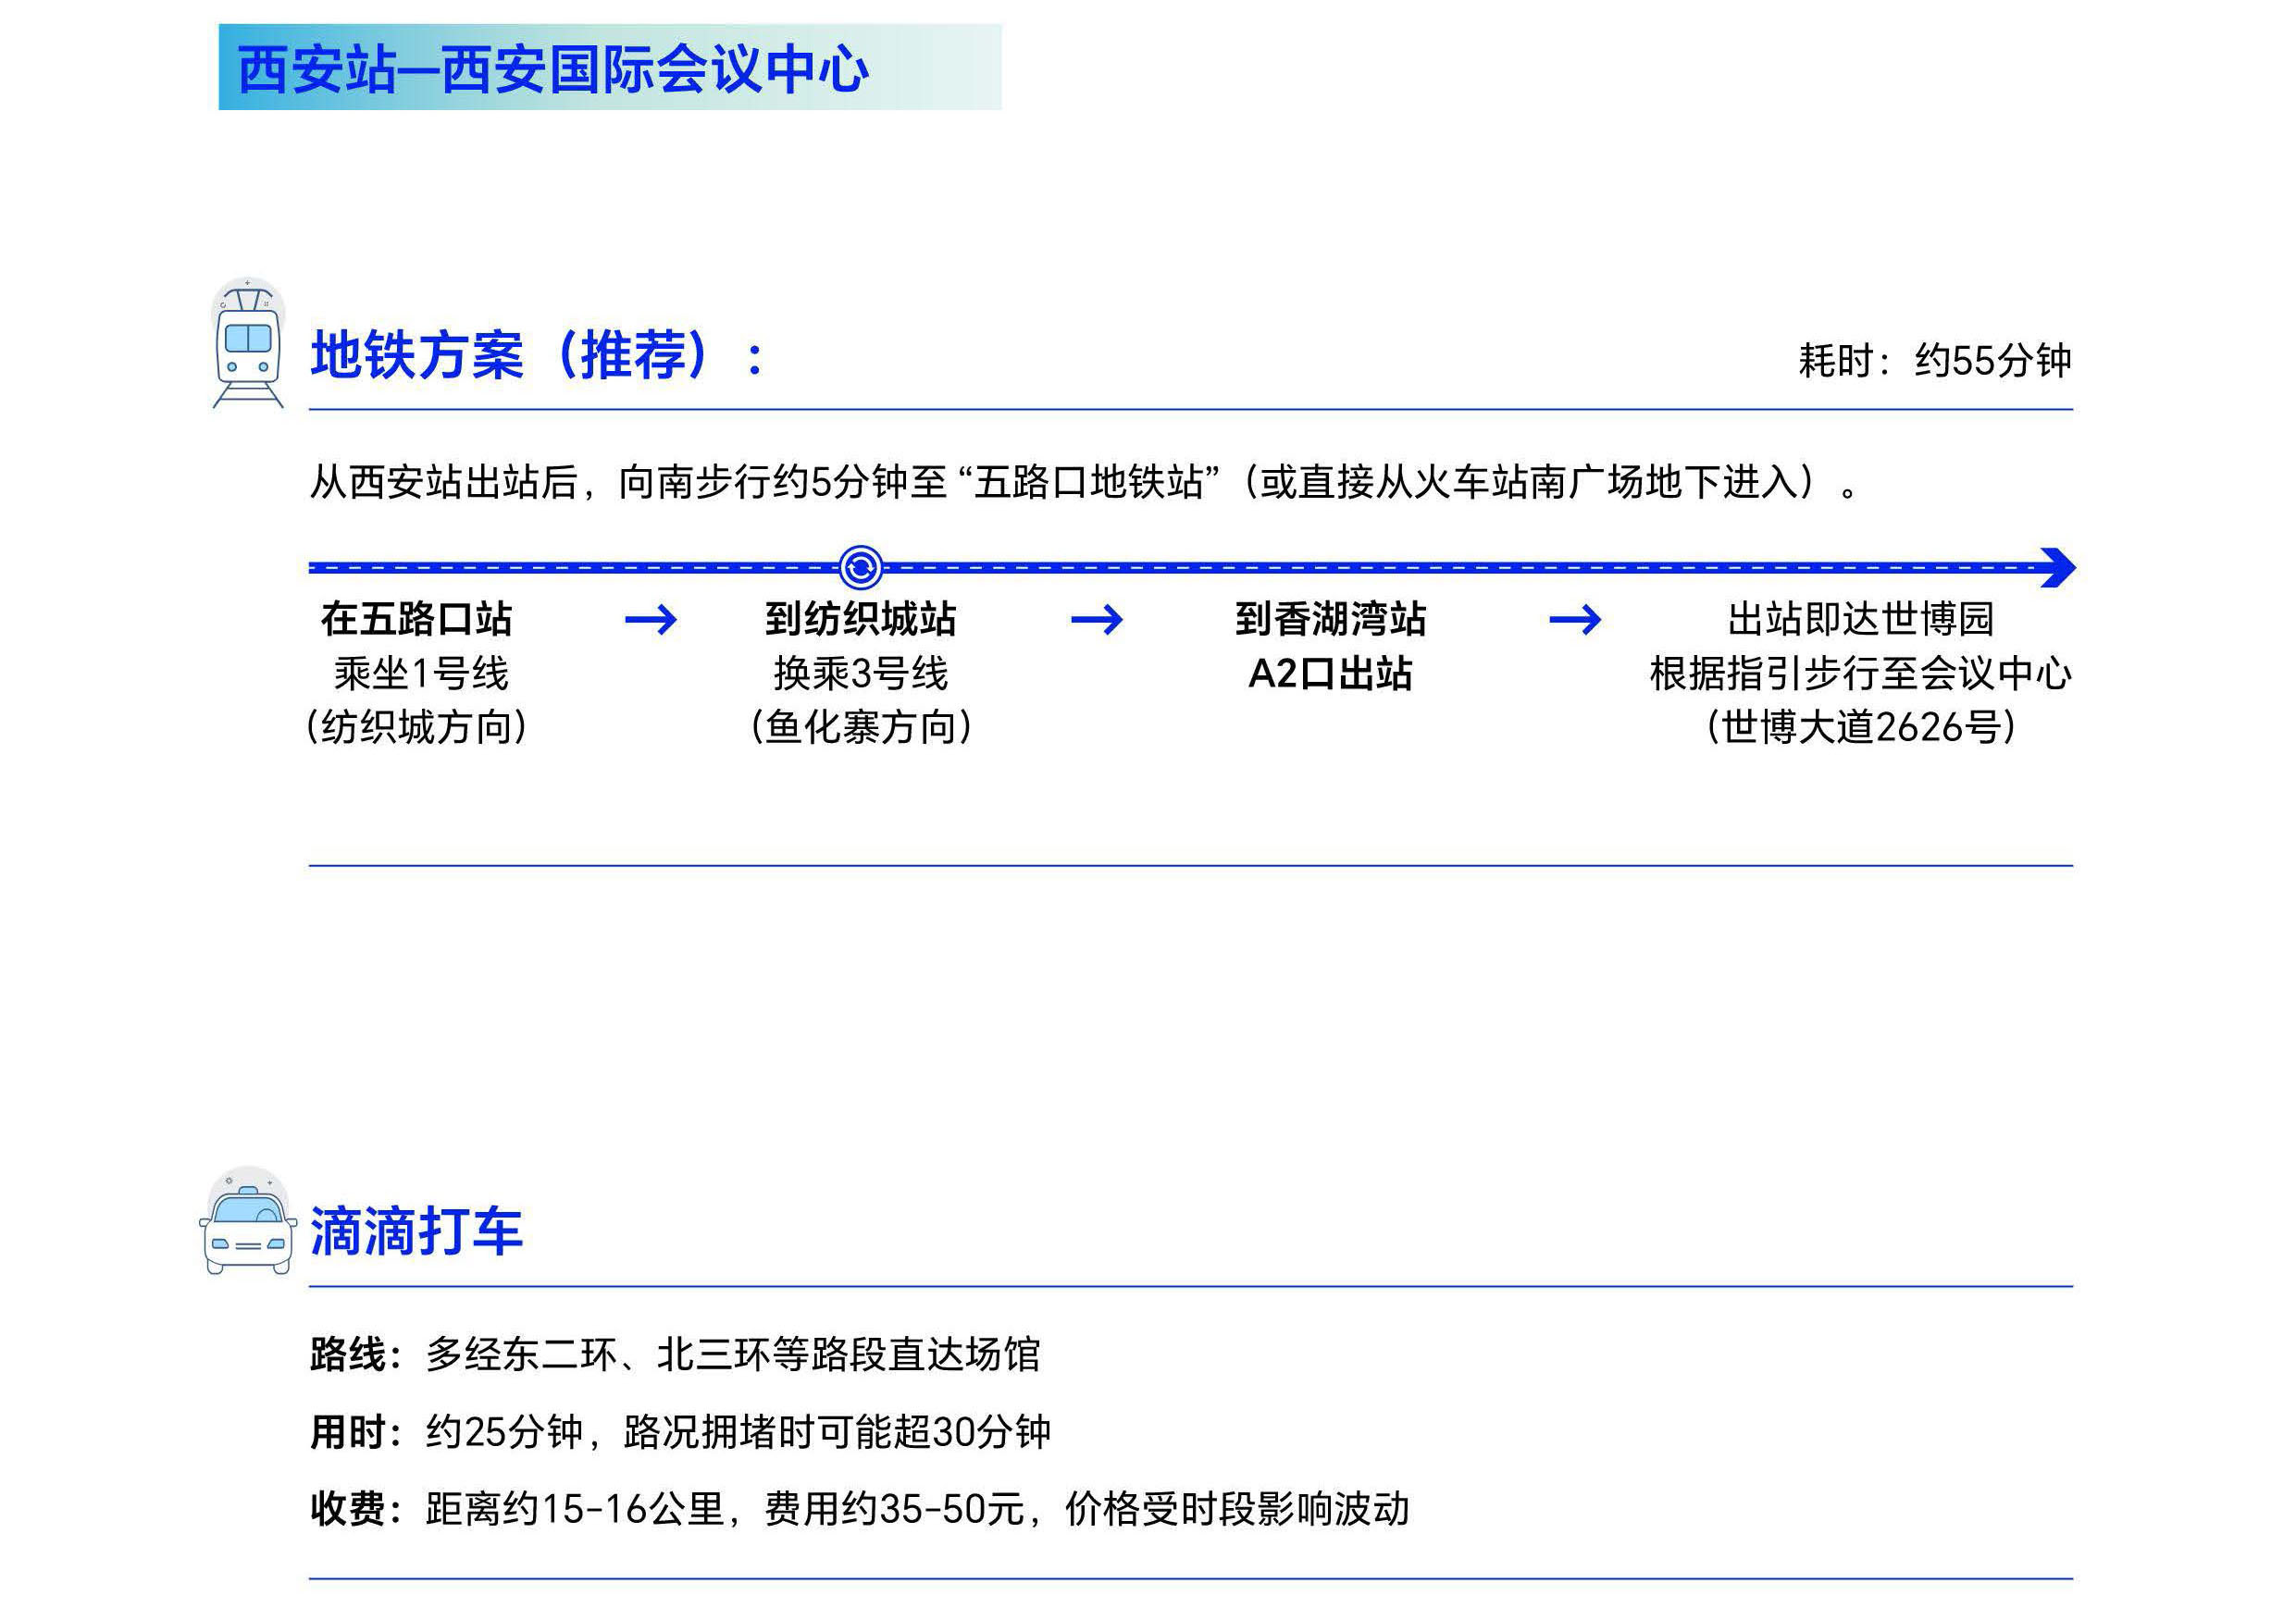Viewport: 2296px width, 1620px height.
Task: Click the 到香湖湾站 step title
Action: (x=1330, y=619)
